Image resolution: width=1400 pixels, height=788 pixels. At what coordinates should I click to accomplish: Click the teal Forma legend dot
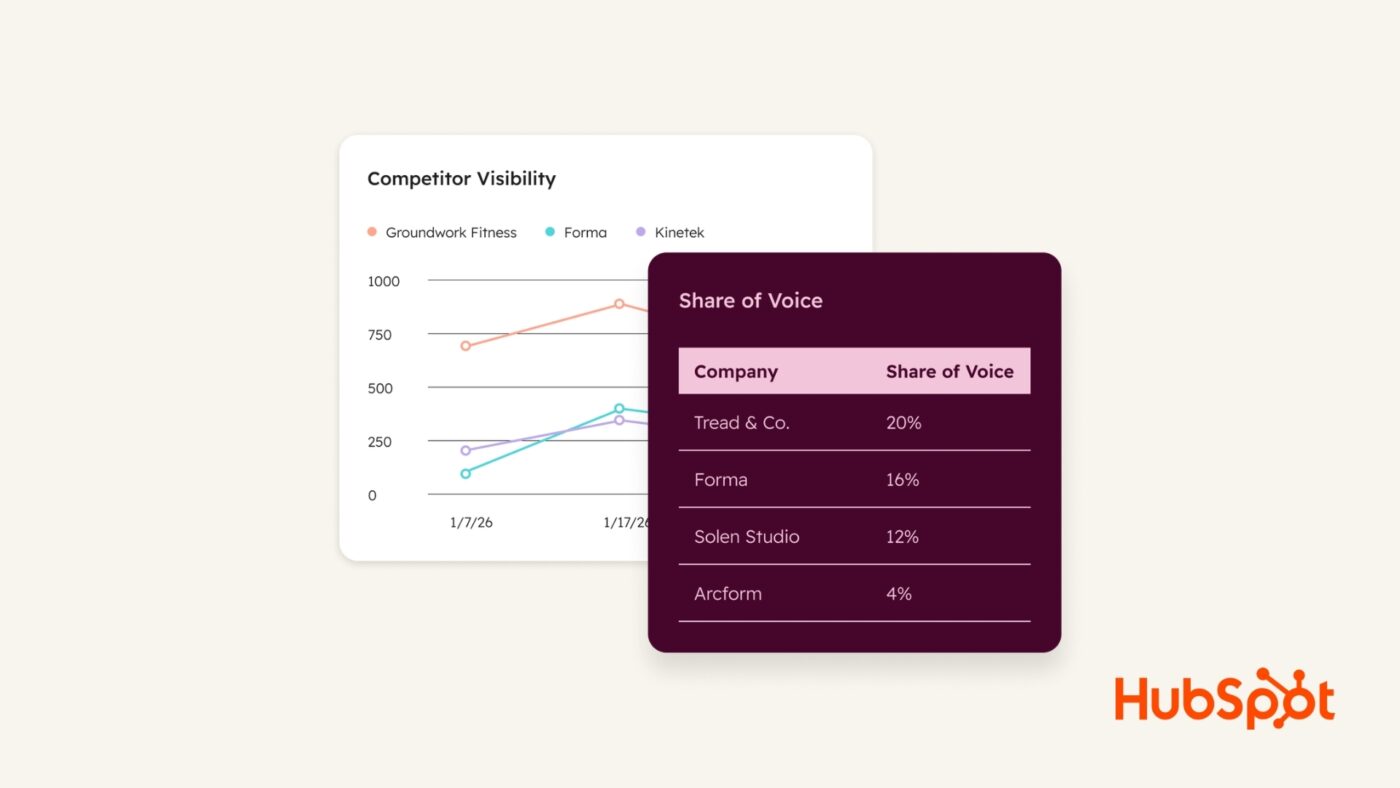click(x=550, y=232)
